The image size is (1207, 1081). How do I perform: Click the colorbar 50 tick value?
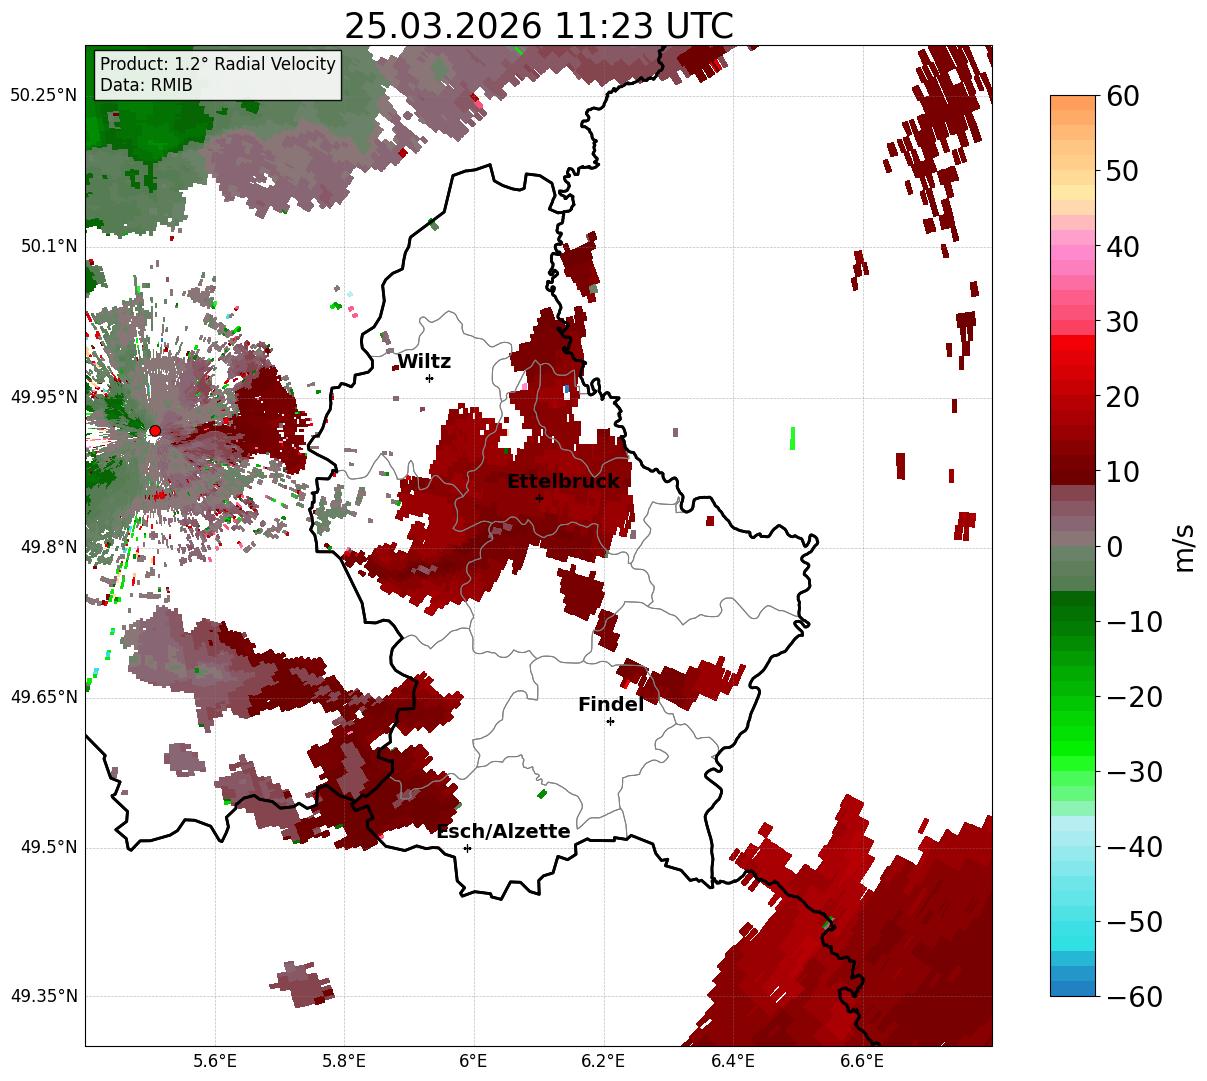(x=1121, y=171)
